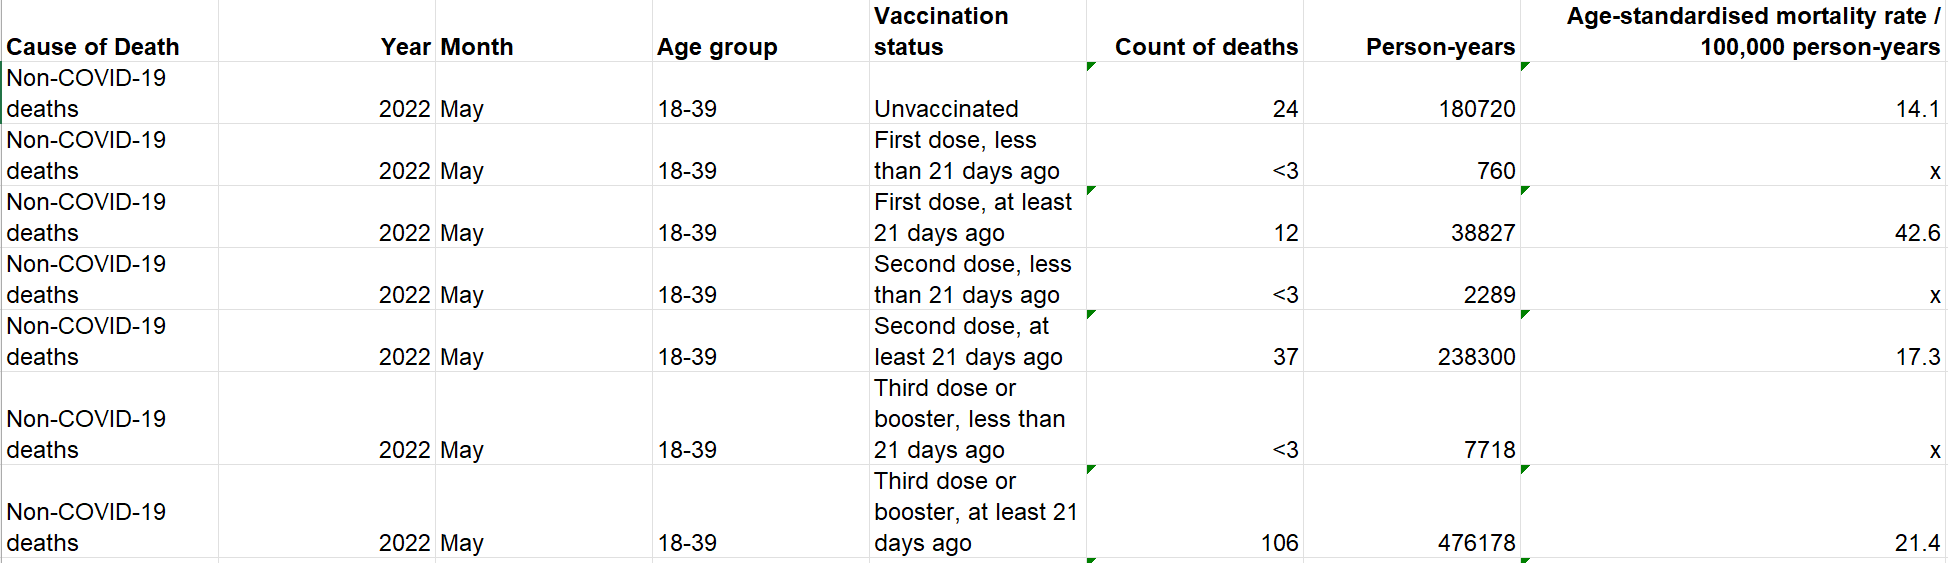Click 'Third dose or booster, less than 21 days ago'

[x=978, y=418]
